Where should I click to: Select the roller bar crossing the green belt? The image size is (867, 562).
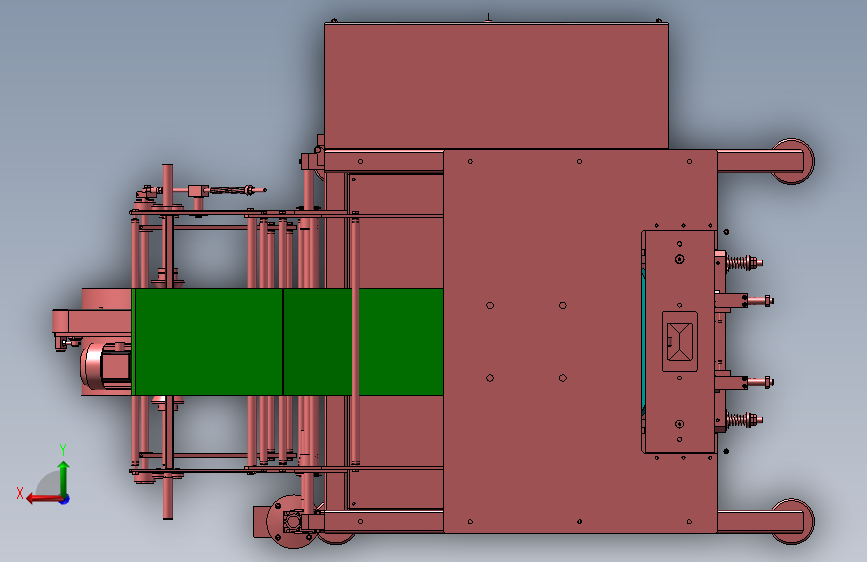pos(355,339)
